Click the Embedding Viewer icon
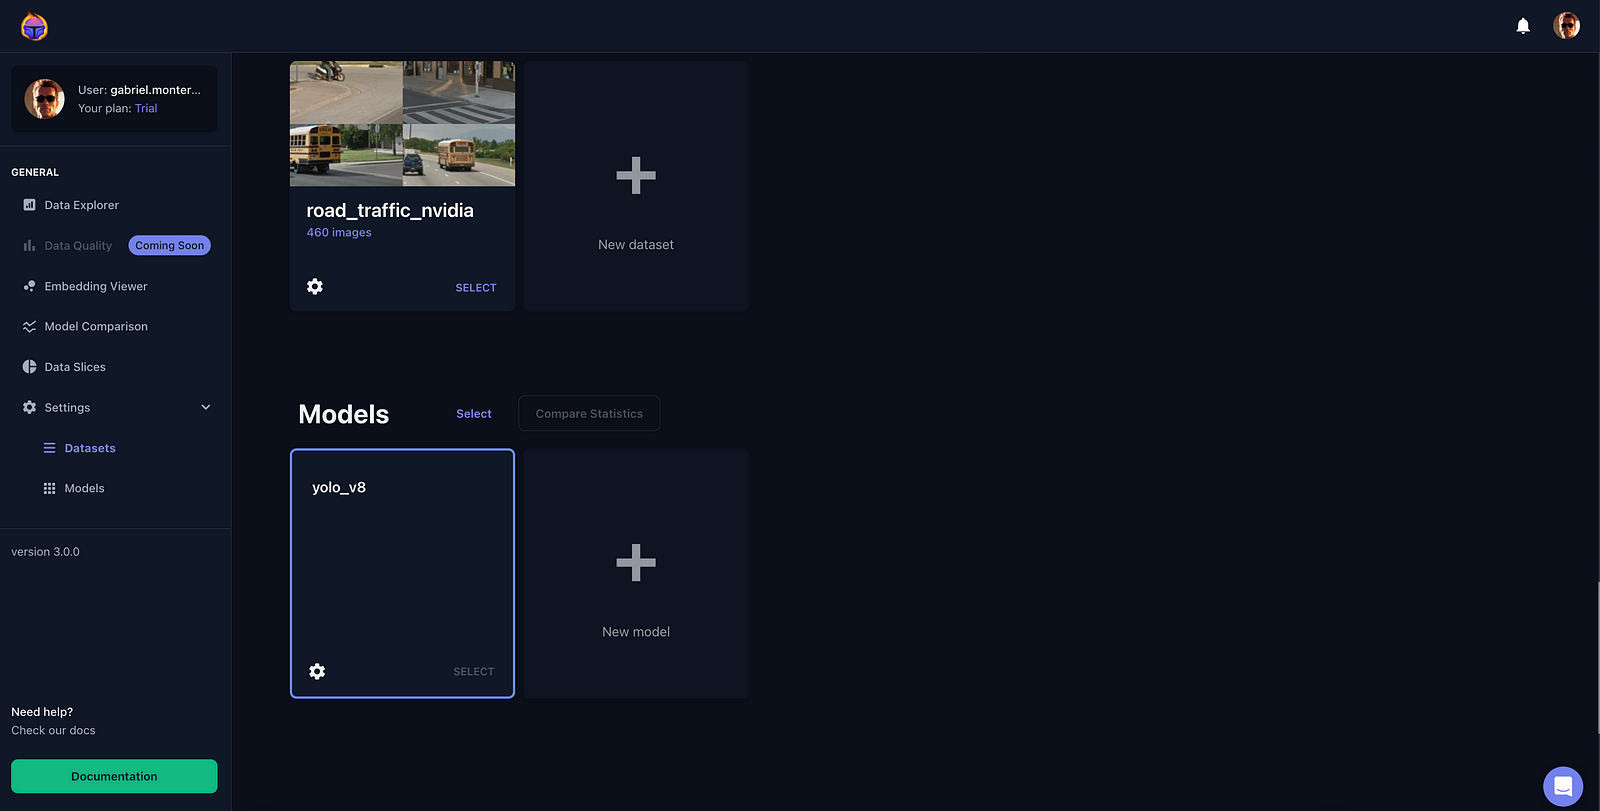This screenshot has width=1600, height=811. coord(29,286)
